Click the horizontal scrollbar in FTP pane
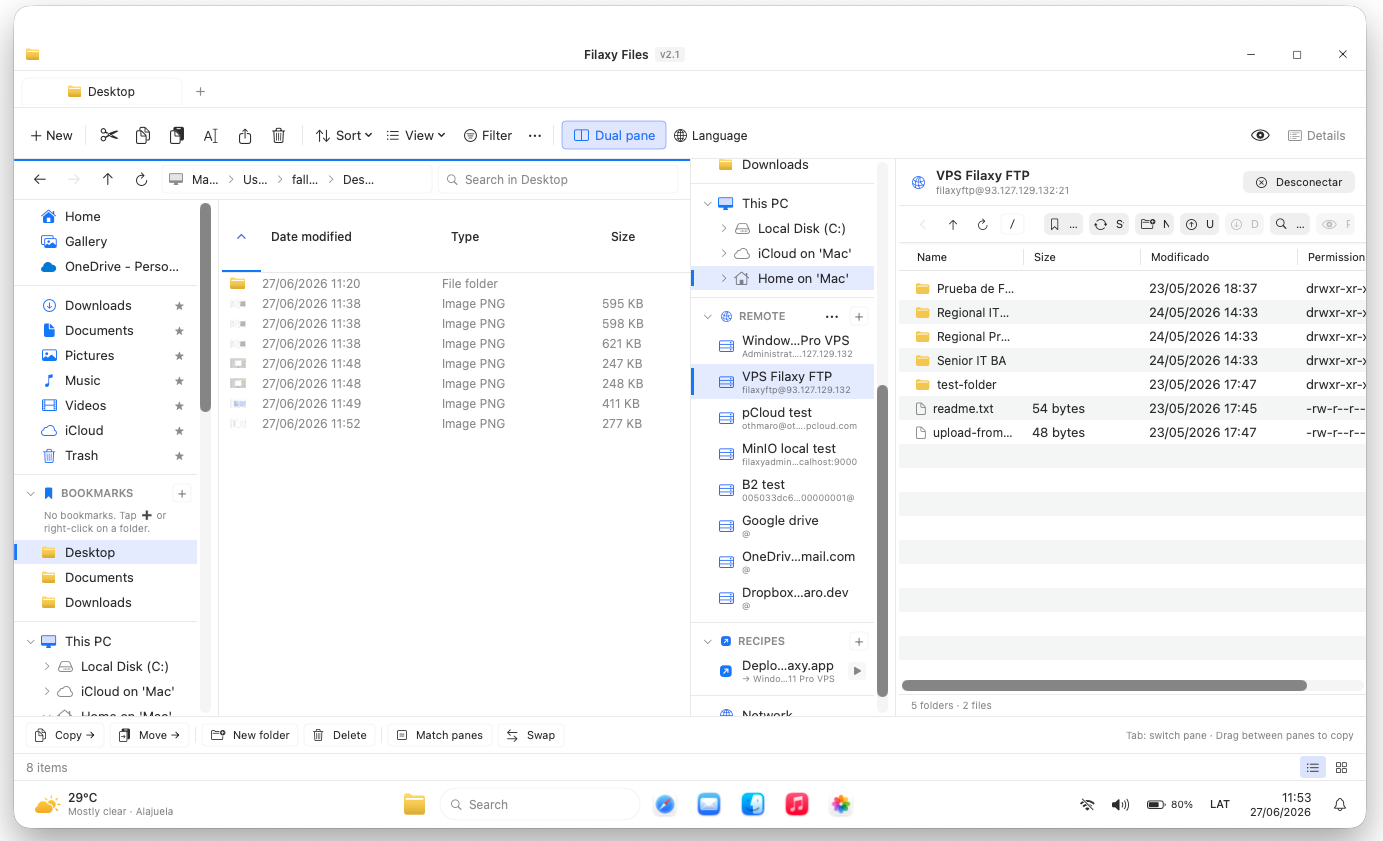Image resolution: width=1383 pixels, height=841 pixels. tap(1104, 686)
